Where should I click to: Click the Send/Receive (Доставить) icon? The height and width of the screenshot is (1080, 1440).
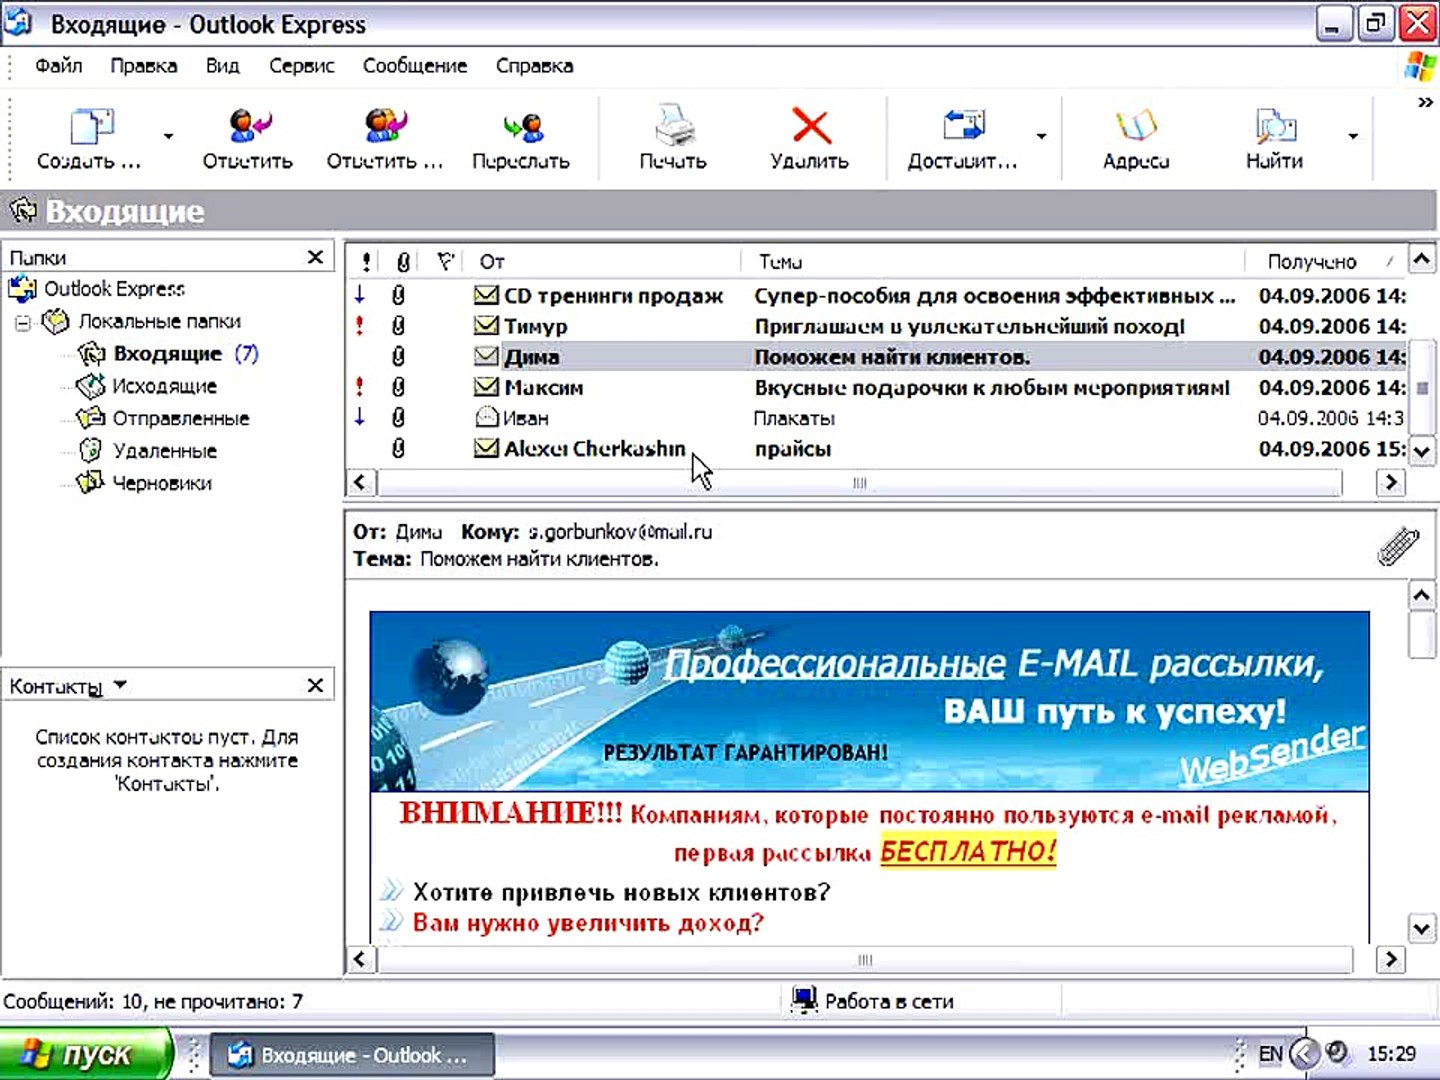(x=963, y=126)
